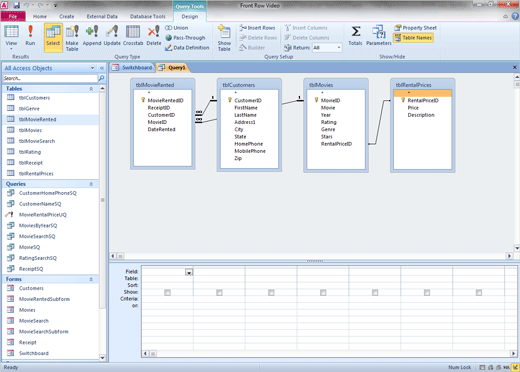The width and height of the screenshot is (520, 372).
Task: Toggle Table Names row display
Action: pyautogui.click(x=413, y=38)
